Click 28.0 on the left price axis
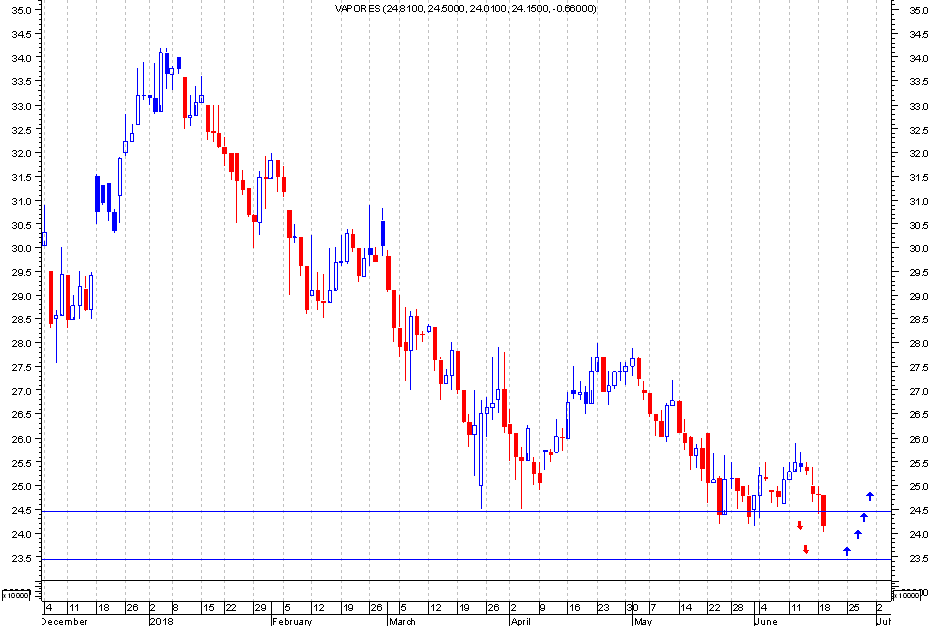 (x=21, y=343)
